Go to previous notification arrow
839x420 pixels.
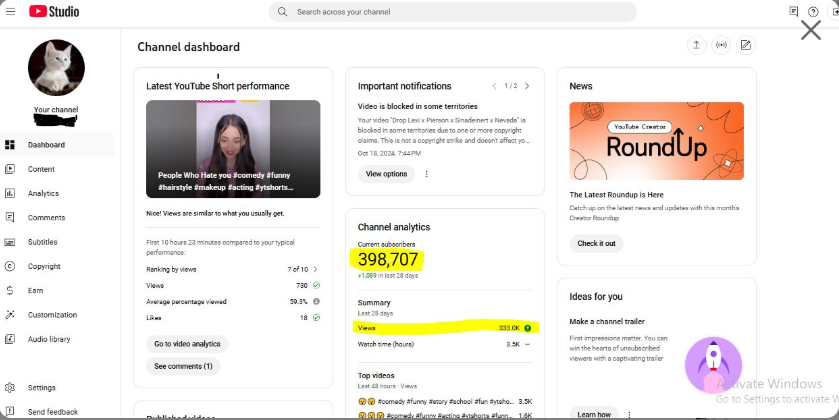[x=494, y=86]
